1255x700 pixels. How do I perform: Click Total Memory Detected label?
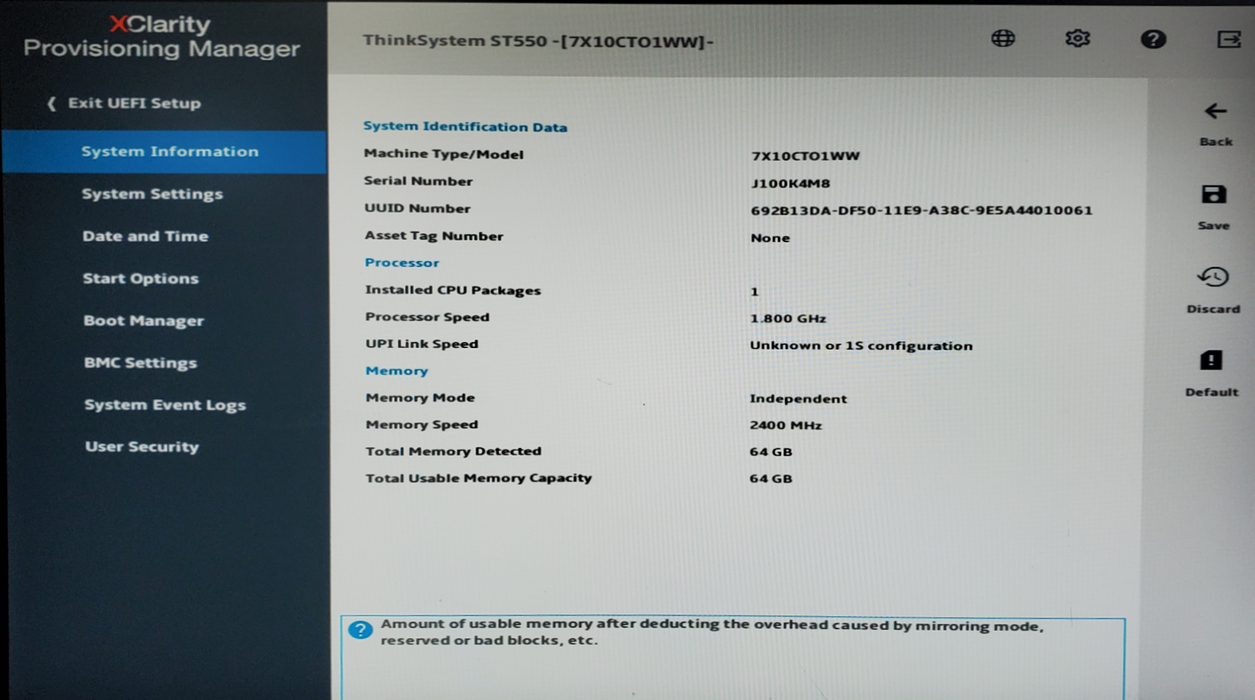pyautogui.click(x=453, y=451)
